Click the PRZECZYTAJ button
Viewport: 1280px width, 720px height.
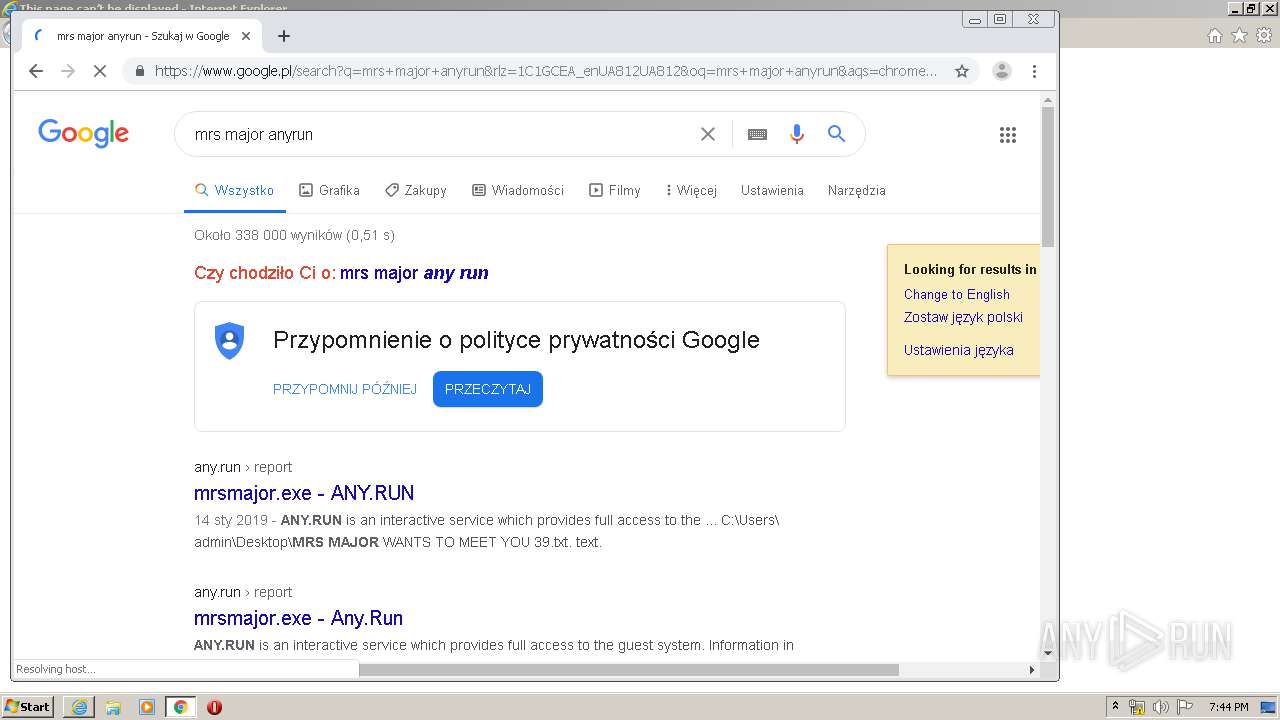(x=488, y=389)
